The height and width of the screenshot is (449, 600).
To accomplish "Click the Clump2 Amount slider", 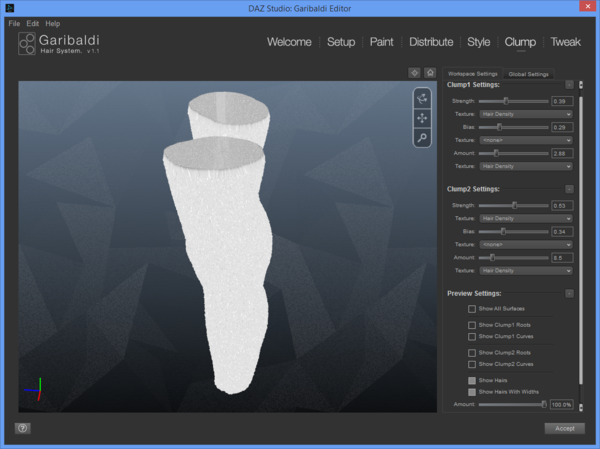I will tap(514, 258).
